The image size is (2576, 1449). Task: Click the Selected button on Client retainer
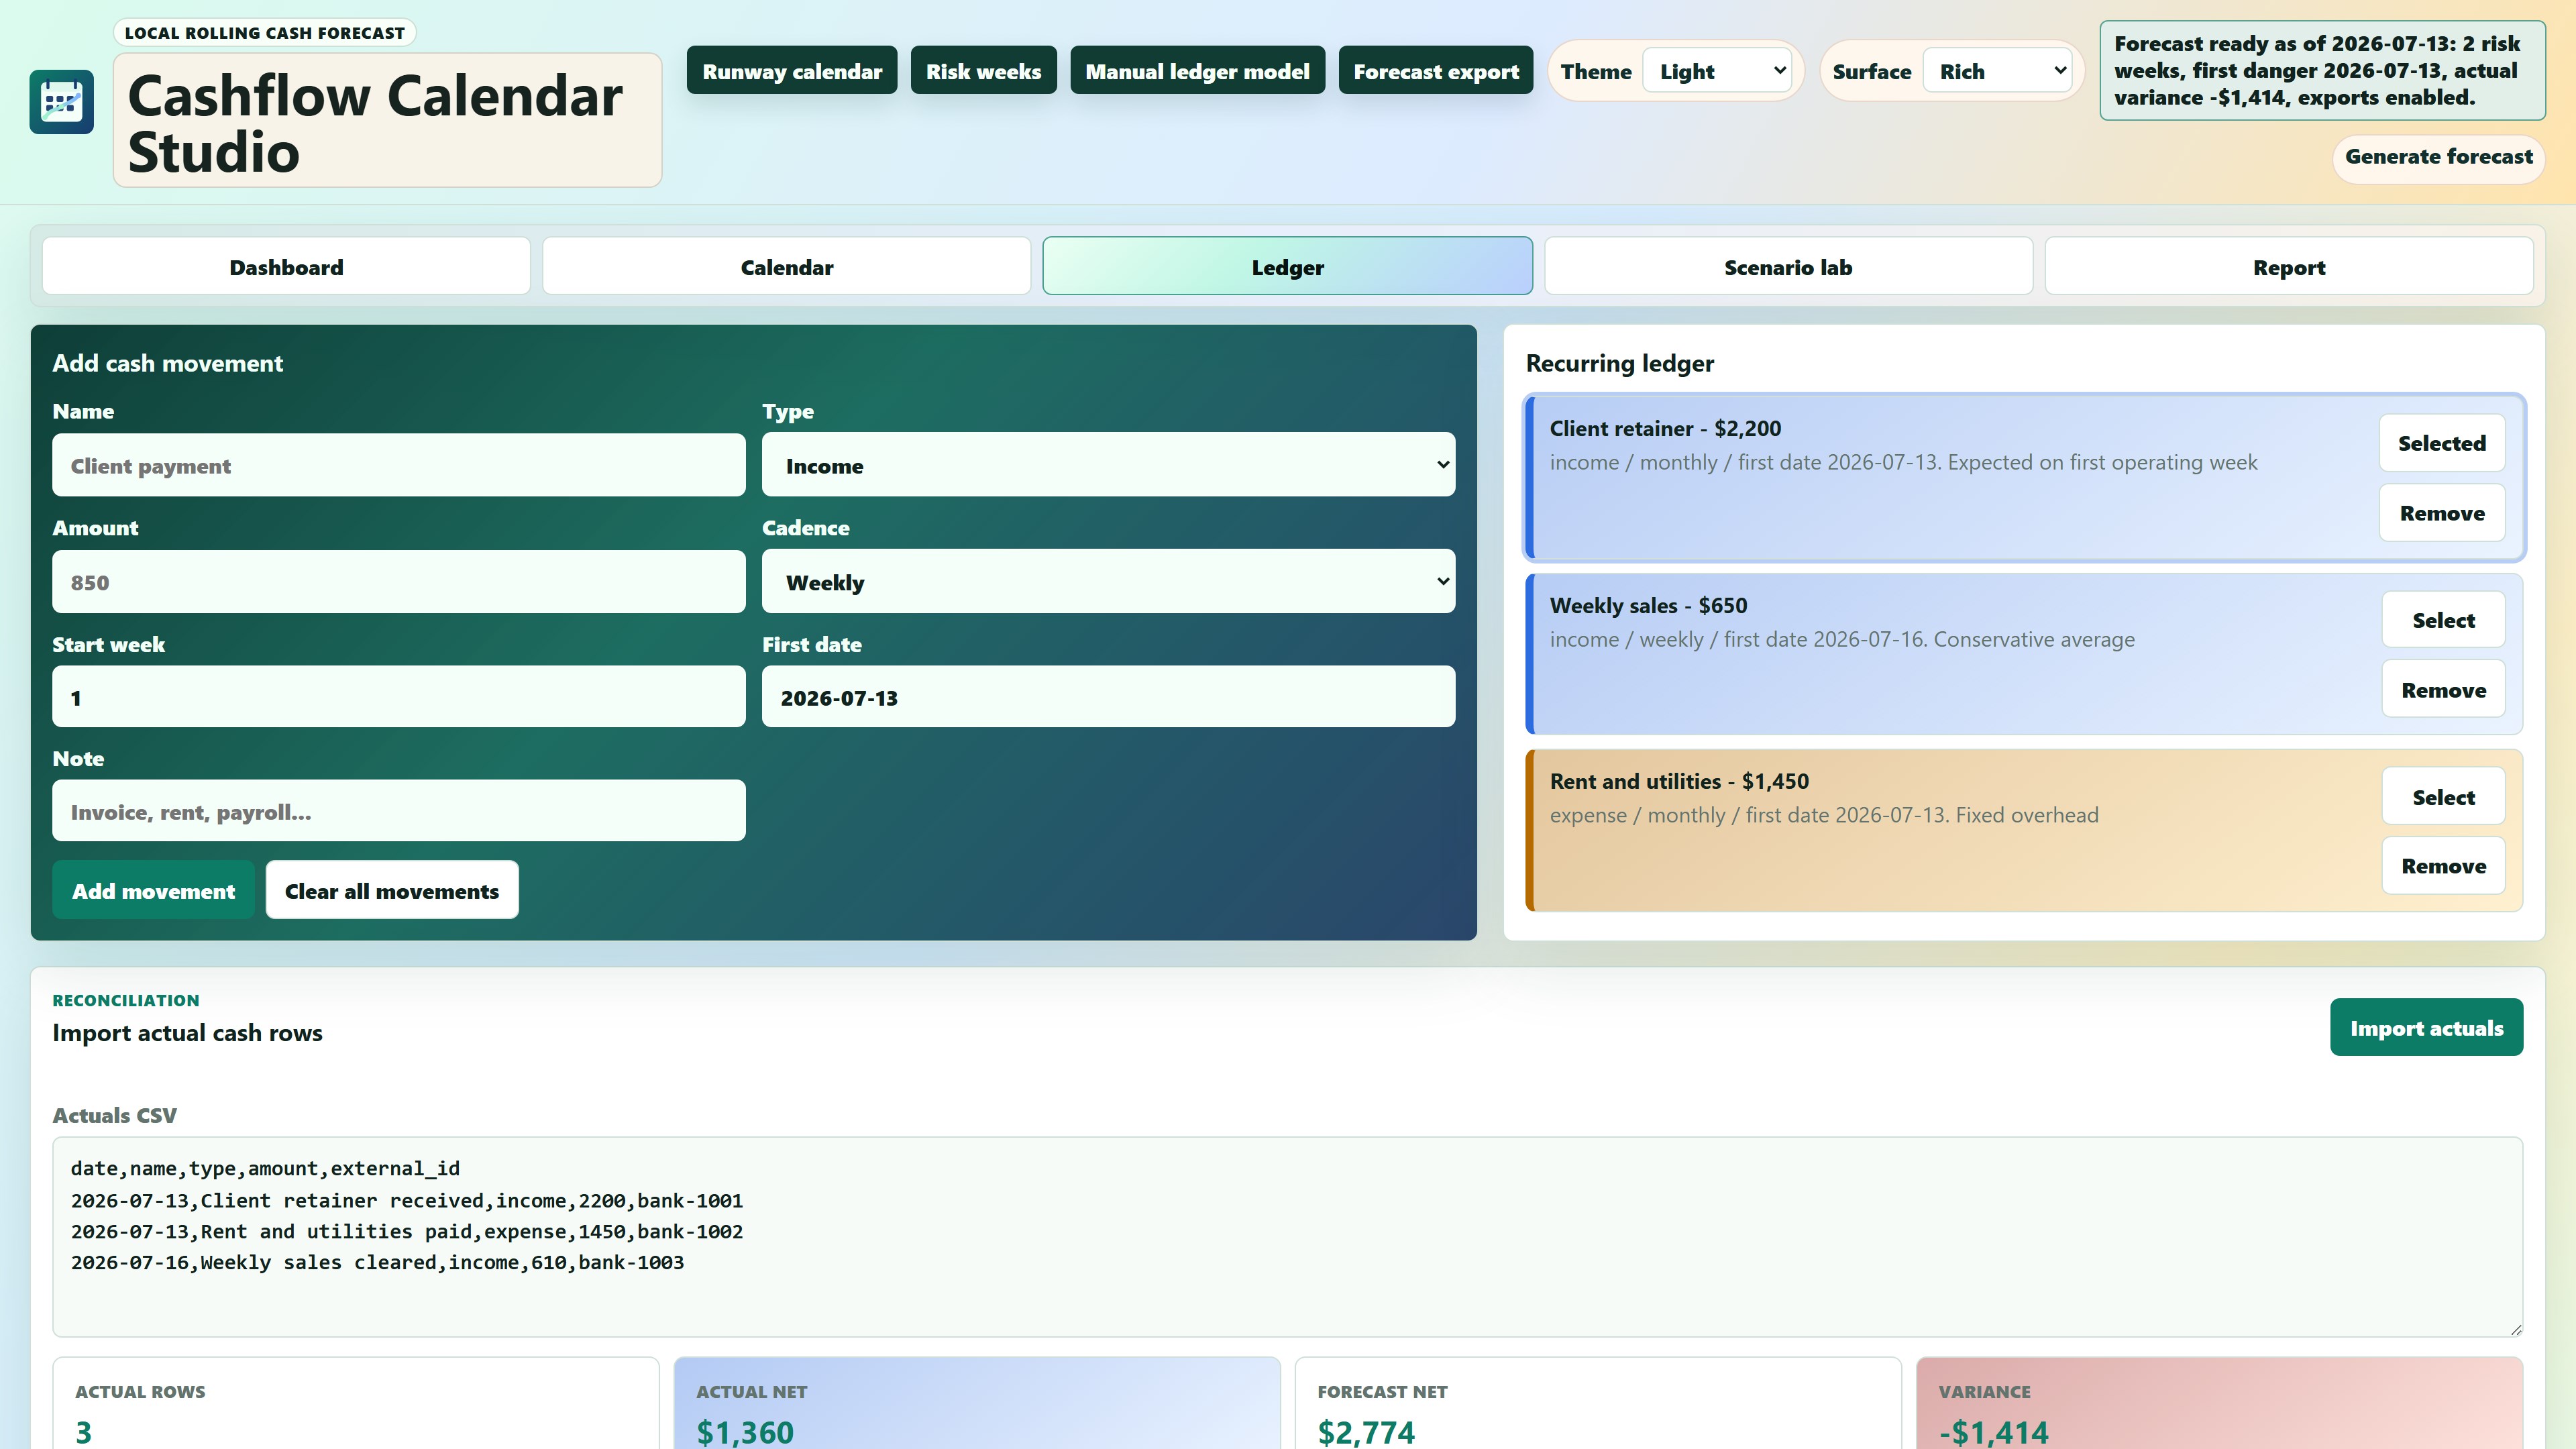click(x=2441, y=443)
